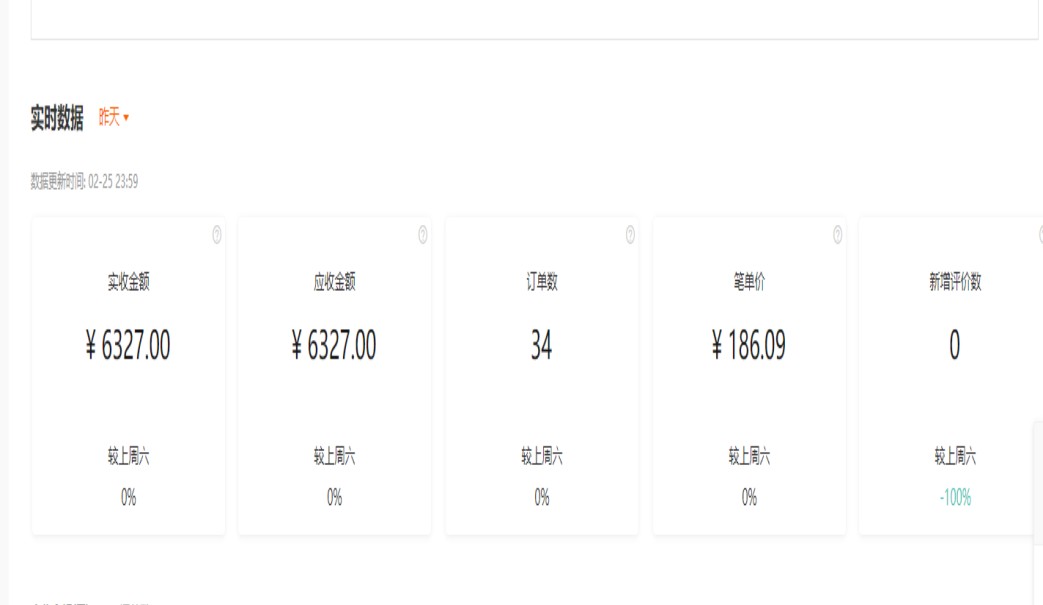1043x605 pixels.
Task: Click the 实时数据 section heading
Action: [x=57, y=118]
